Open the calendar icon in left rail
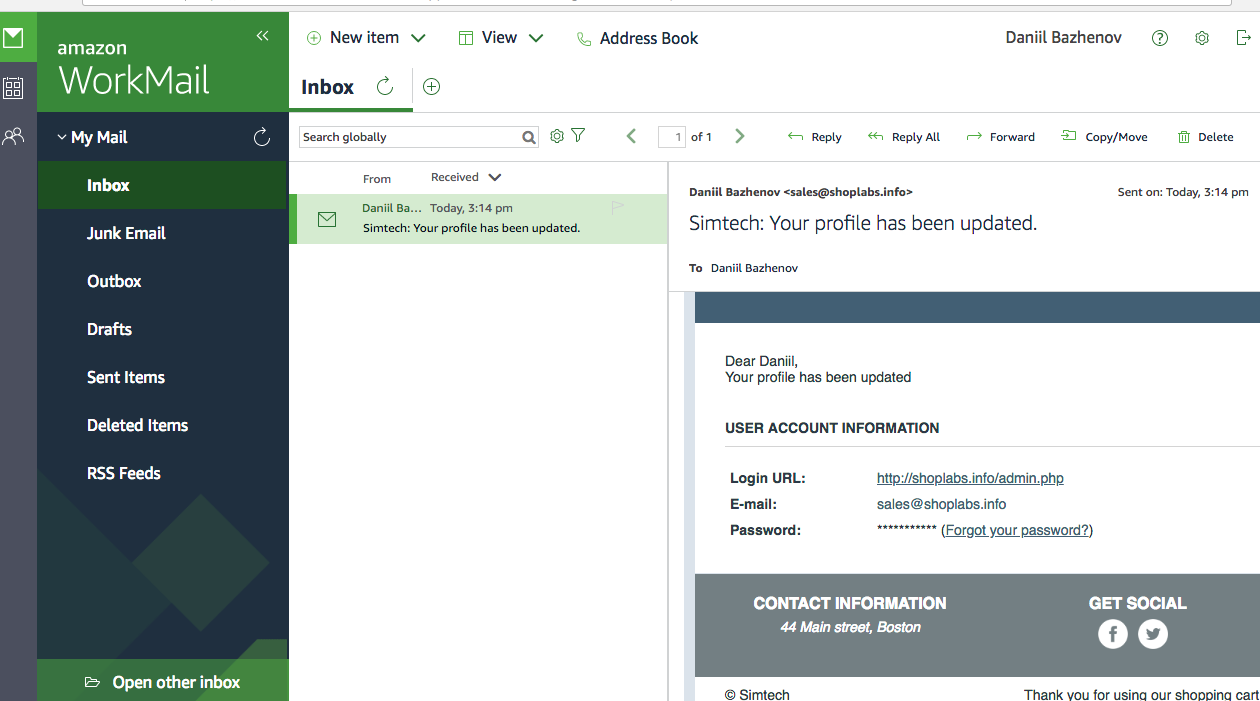The image size is (1260, 701). (13, 88)
